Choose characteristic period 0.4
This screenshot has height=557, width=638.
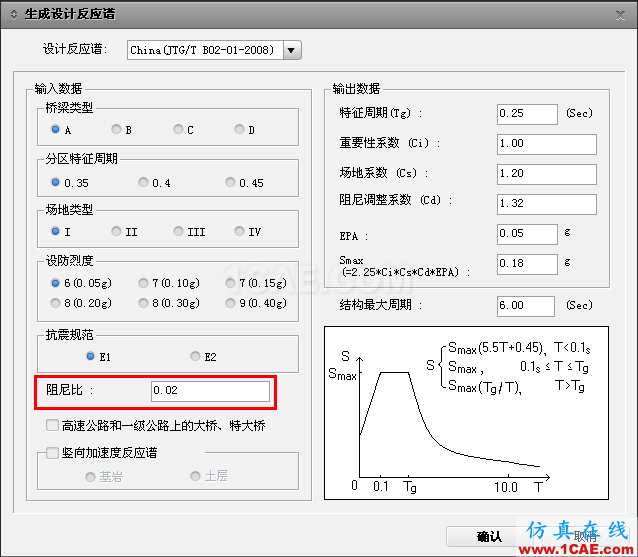143,182
